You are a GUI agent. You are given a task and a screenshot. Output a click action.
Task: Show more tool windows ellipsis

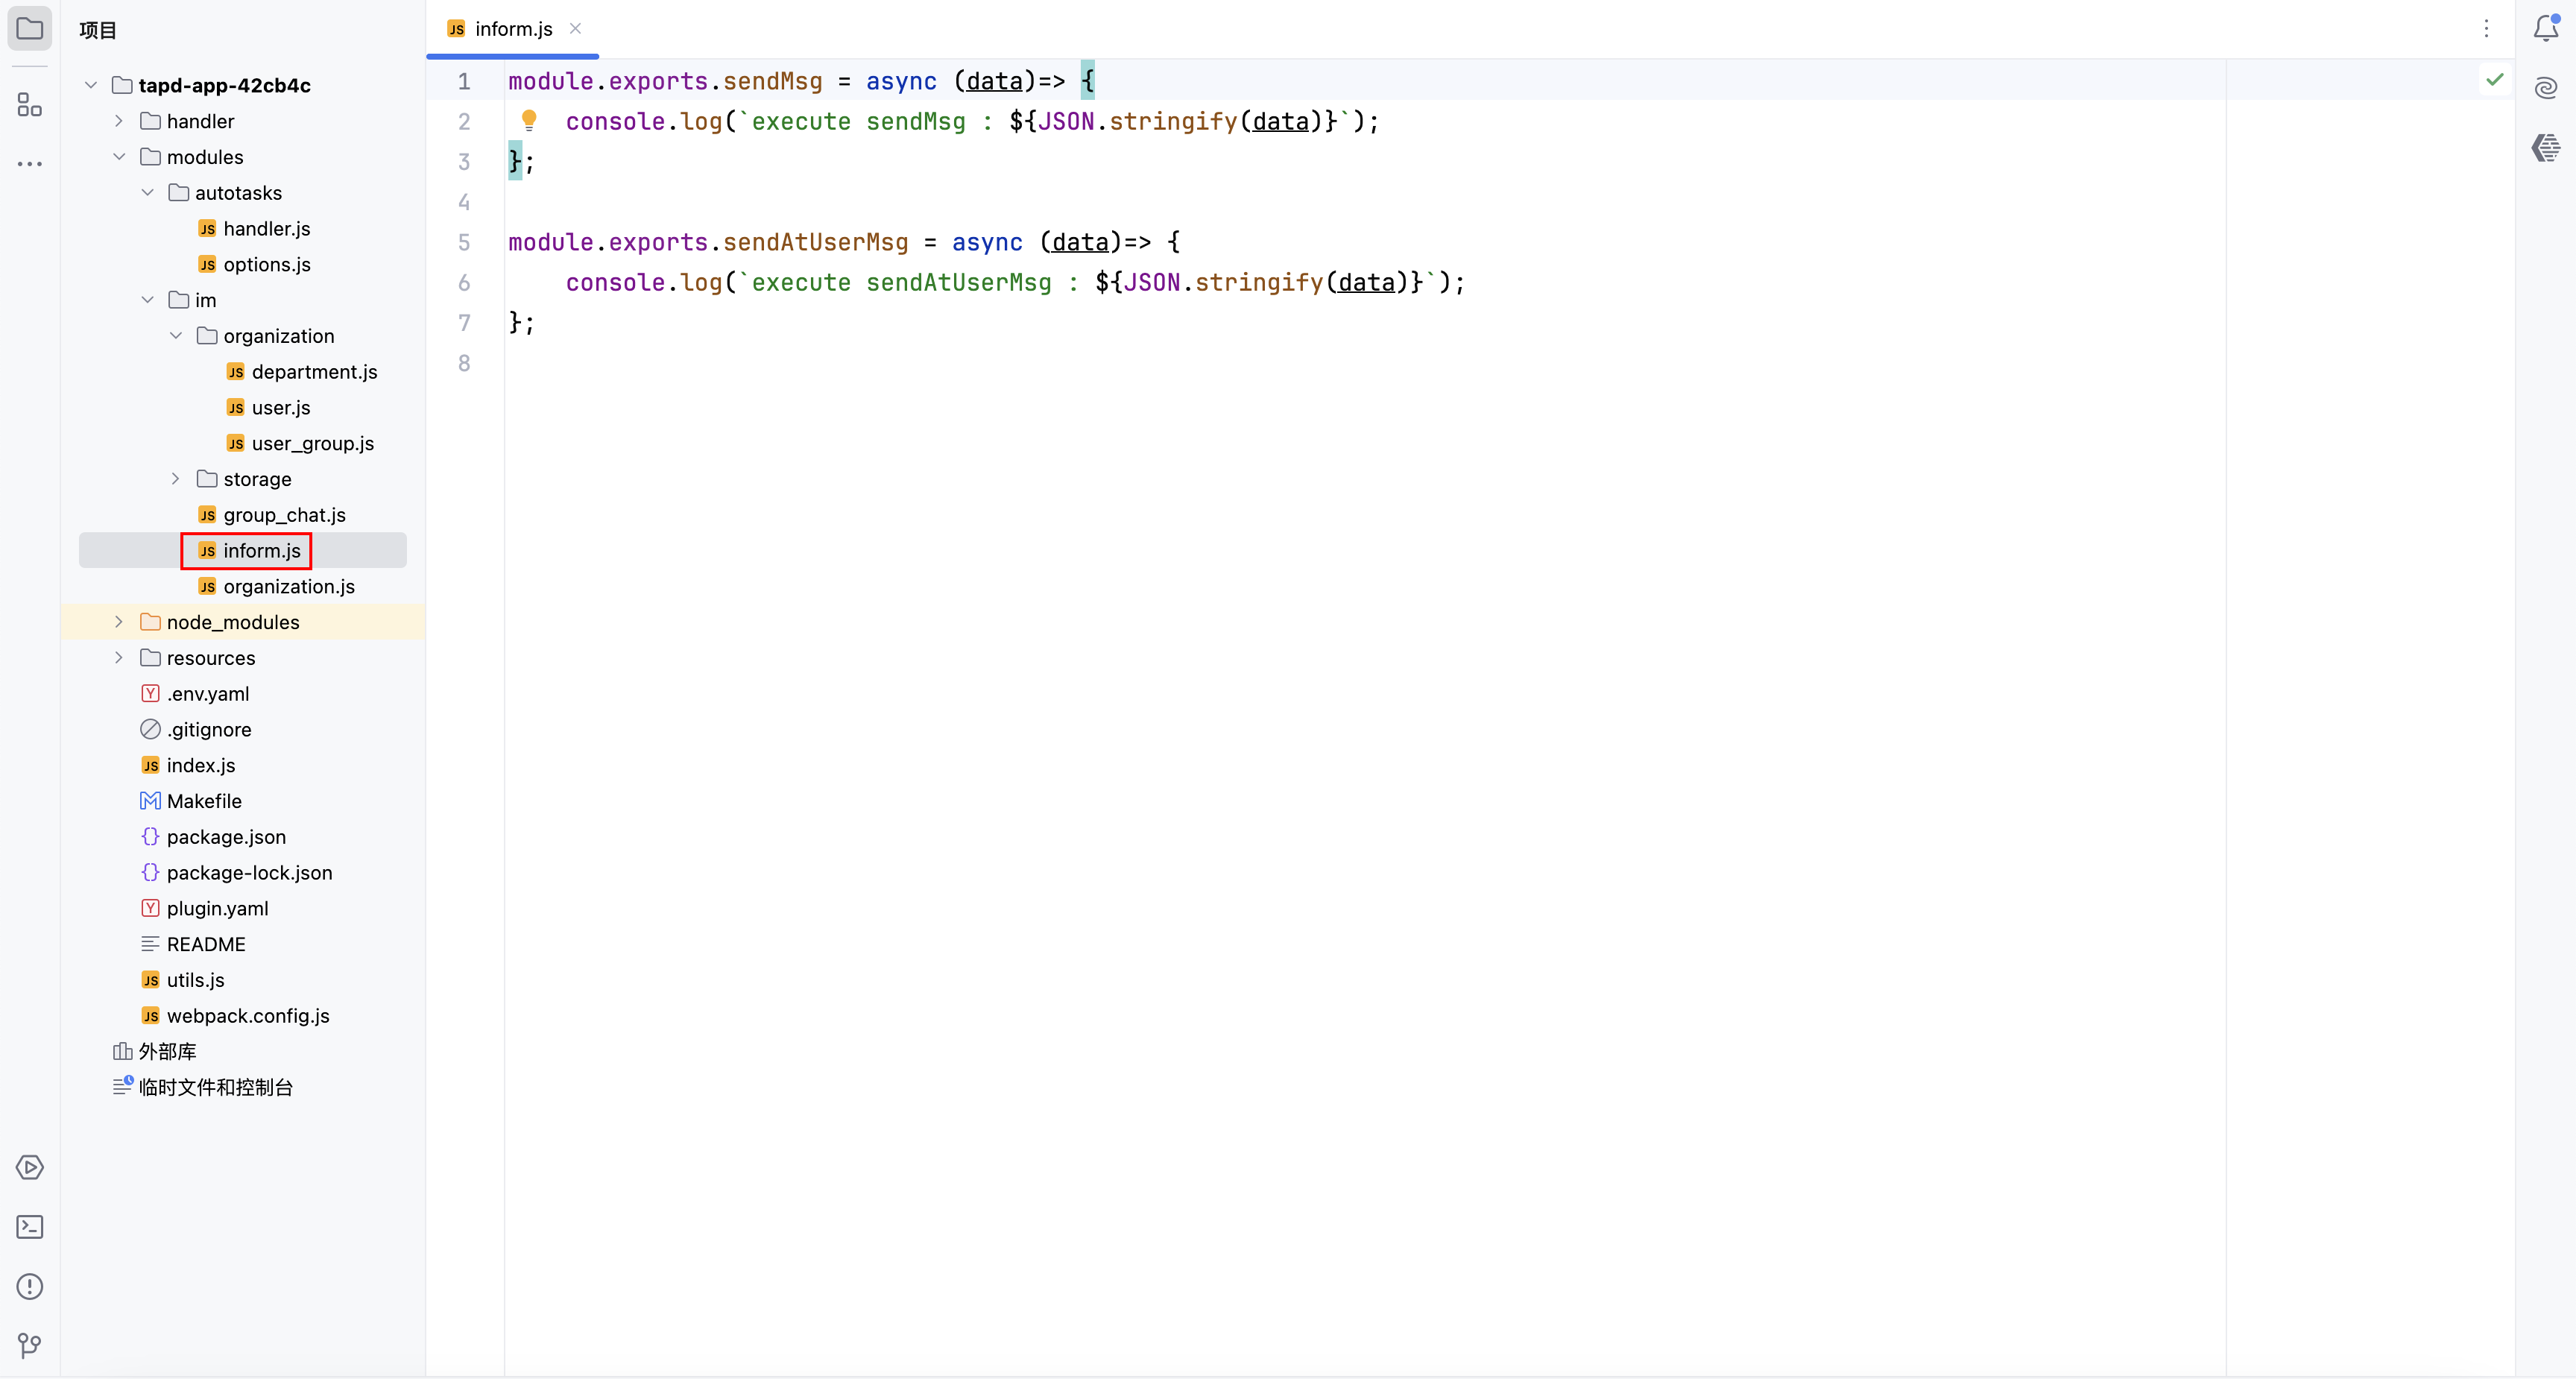point(30,163)
